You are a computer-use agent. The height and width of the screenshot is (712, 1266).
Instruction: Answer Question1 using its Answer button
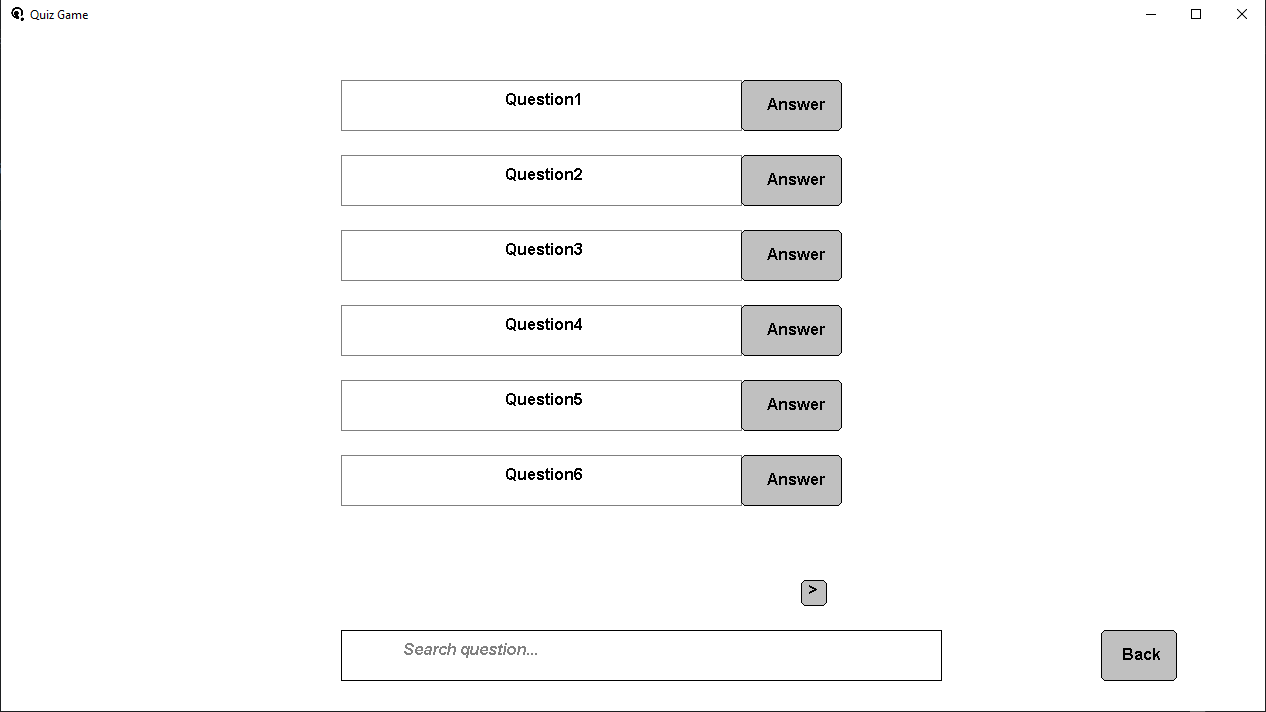click(791, 105)
